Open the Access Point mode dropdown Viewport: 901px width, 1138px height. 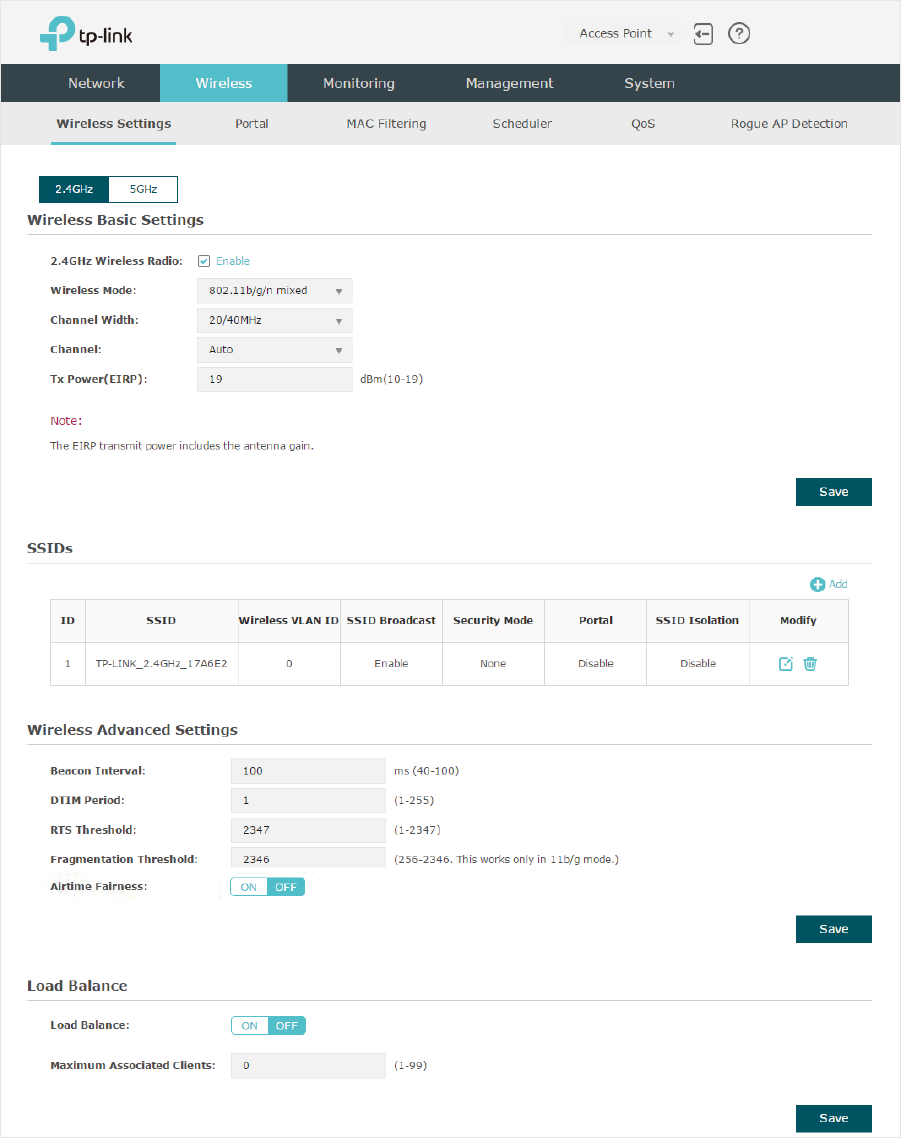623,33
